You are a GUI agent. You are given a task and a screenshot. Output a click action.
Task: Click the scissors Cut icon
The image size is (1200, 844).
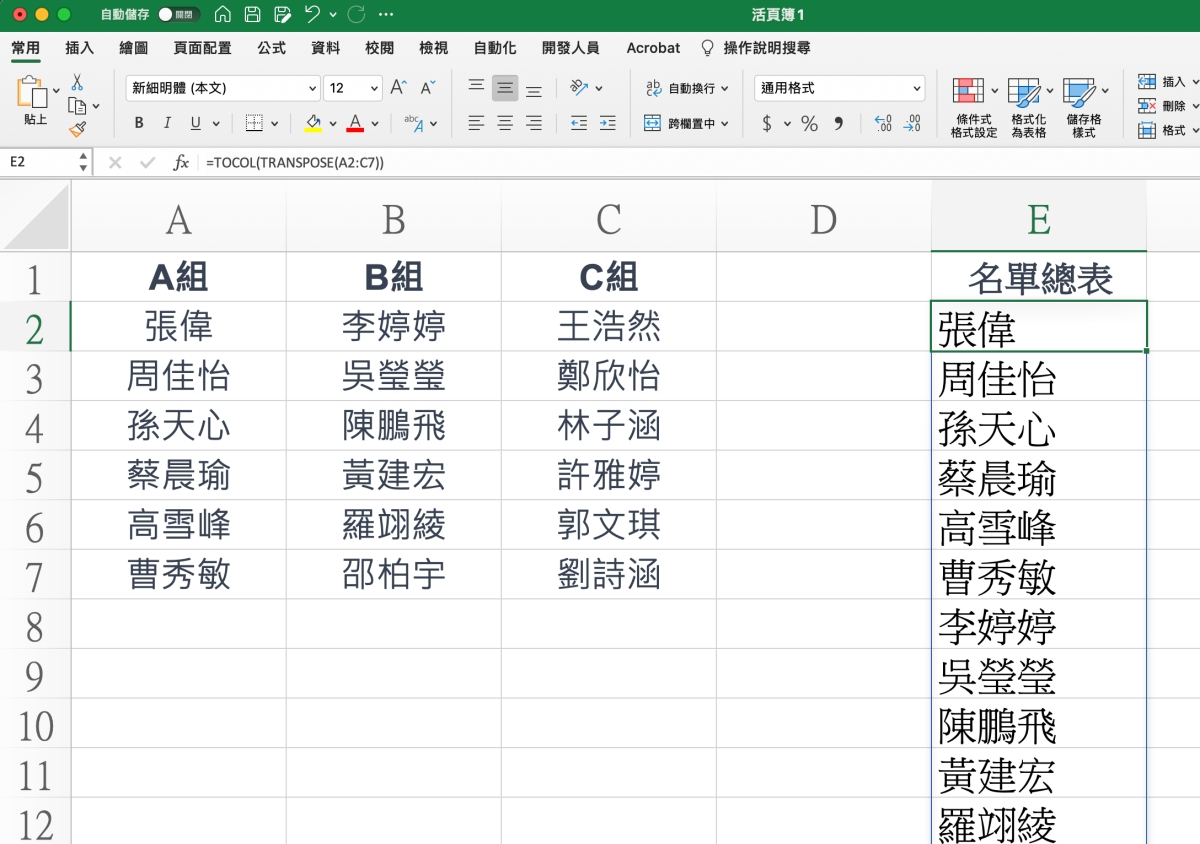point(77,83)
